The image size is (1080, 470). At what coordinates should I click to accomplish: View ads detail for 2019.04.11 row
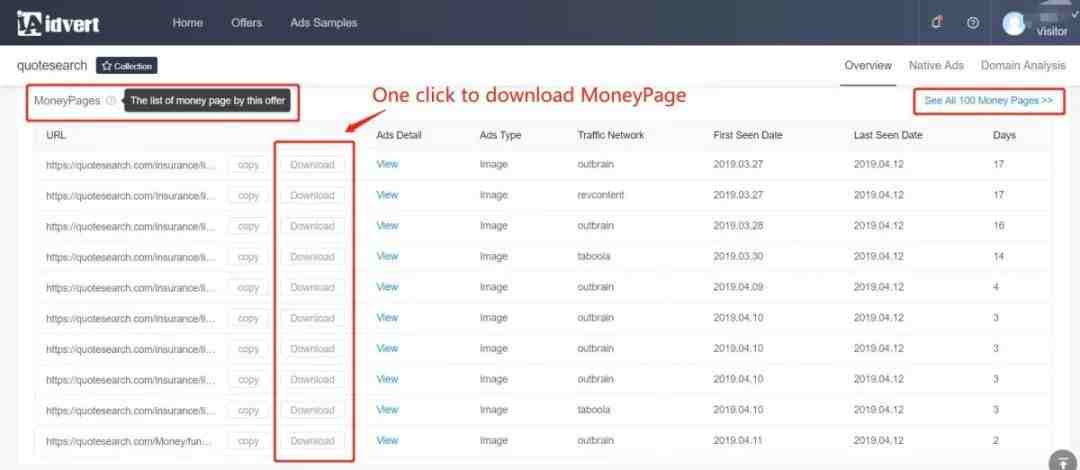pos(387,440)
